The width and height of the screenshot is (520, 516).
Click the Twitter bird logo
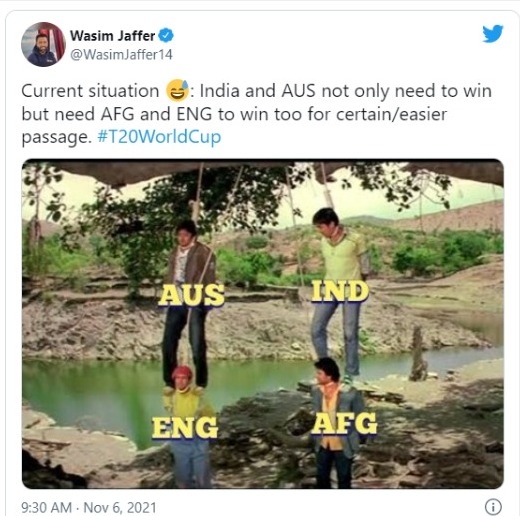(493, 33)
